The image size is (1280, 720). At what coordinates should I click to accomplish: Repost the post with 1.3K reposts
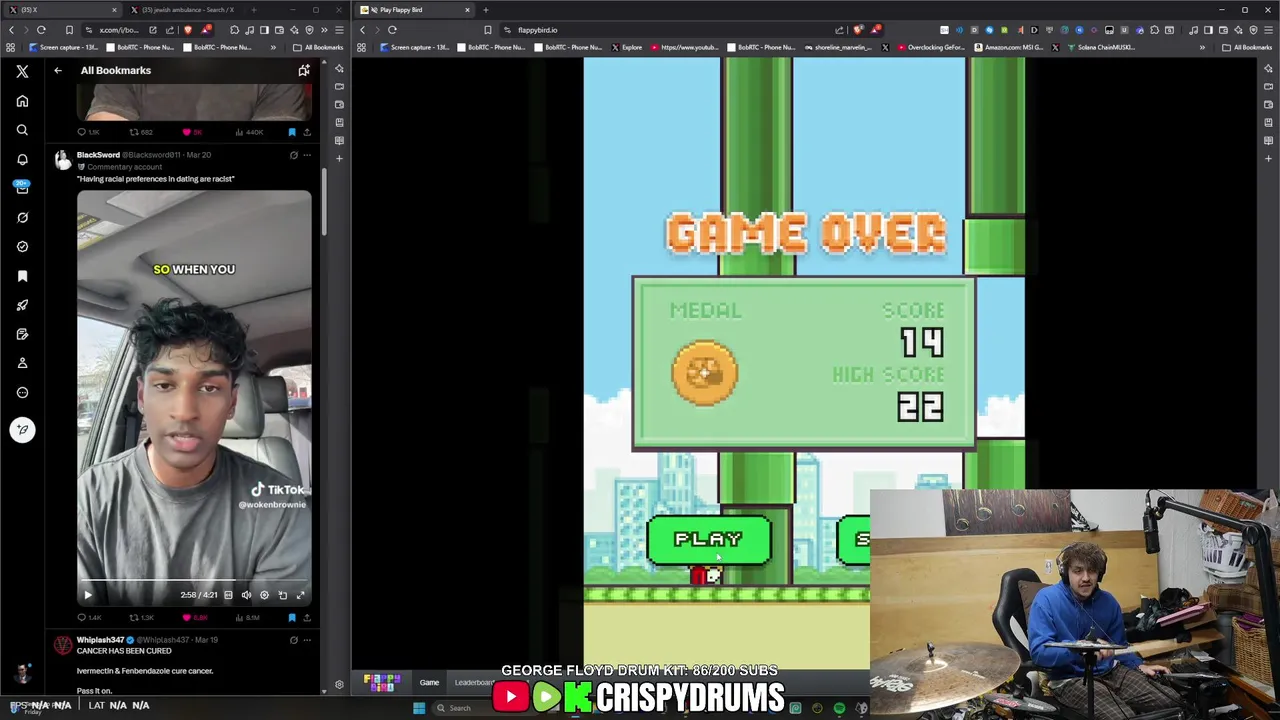pyautogui.click(x=143, y=617)
